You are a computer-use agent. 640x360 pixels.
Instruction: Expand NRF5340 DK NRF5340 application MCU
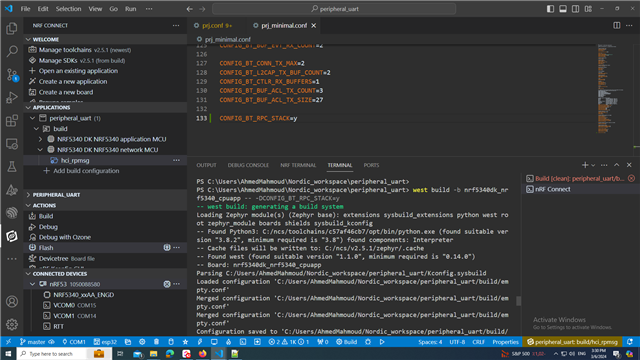pyautogui.click(x=40, y=139)
